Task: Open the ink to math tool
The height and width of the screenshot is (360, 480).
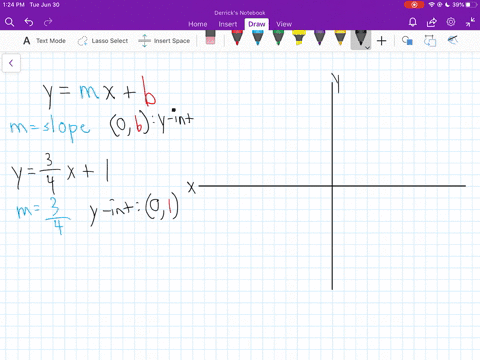Action: click(452, 40)
